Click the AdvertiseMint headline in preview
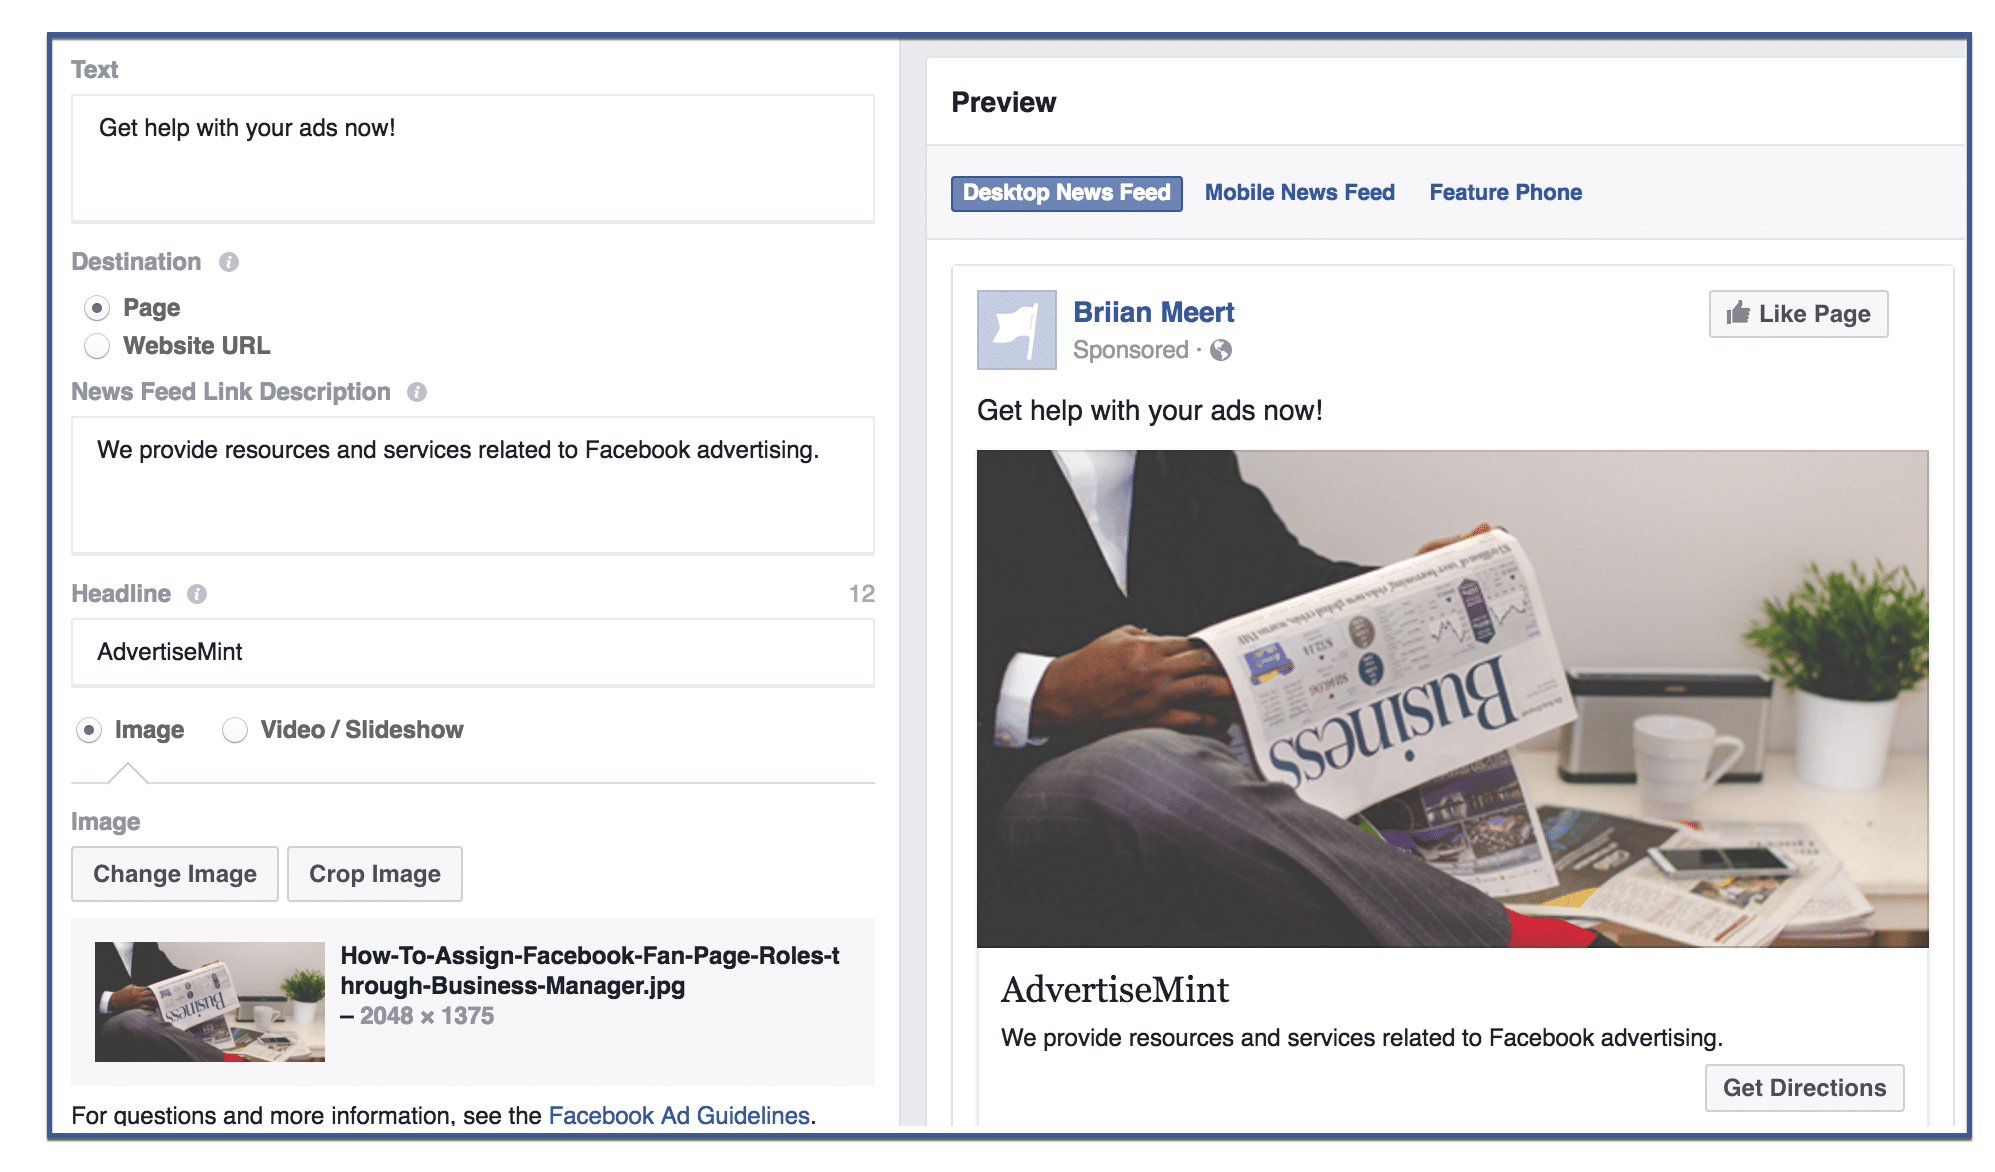The image size is (1995, 1172). (1114, 990)
